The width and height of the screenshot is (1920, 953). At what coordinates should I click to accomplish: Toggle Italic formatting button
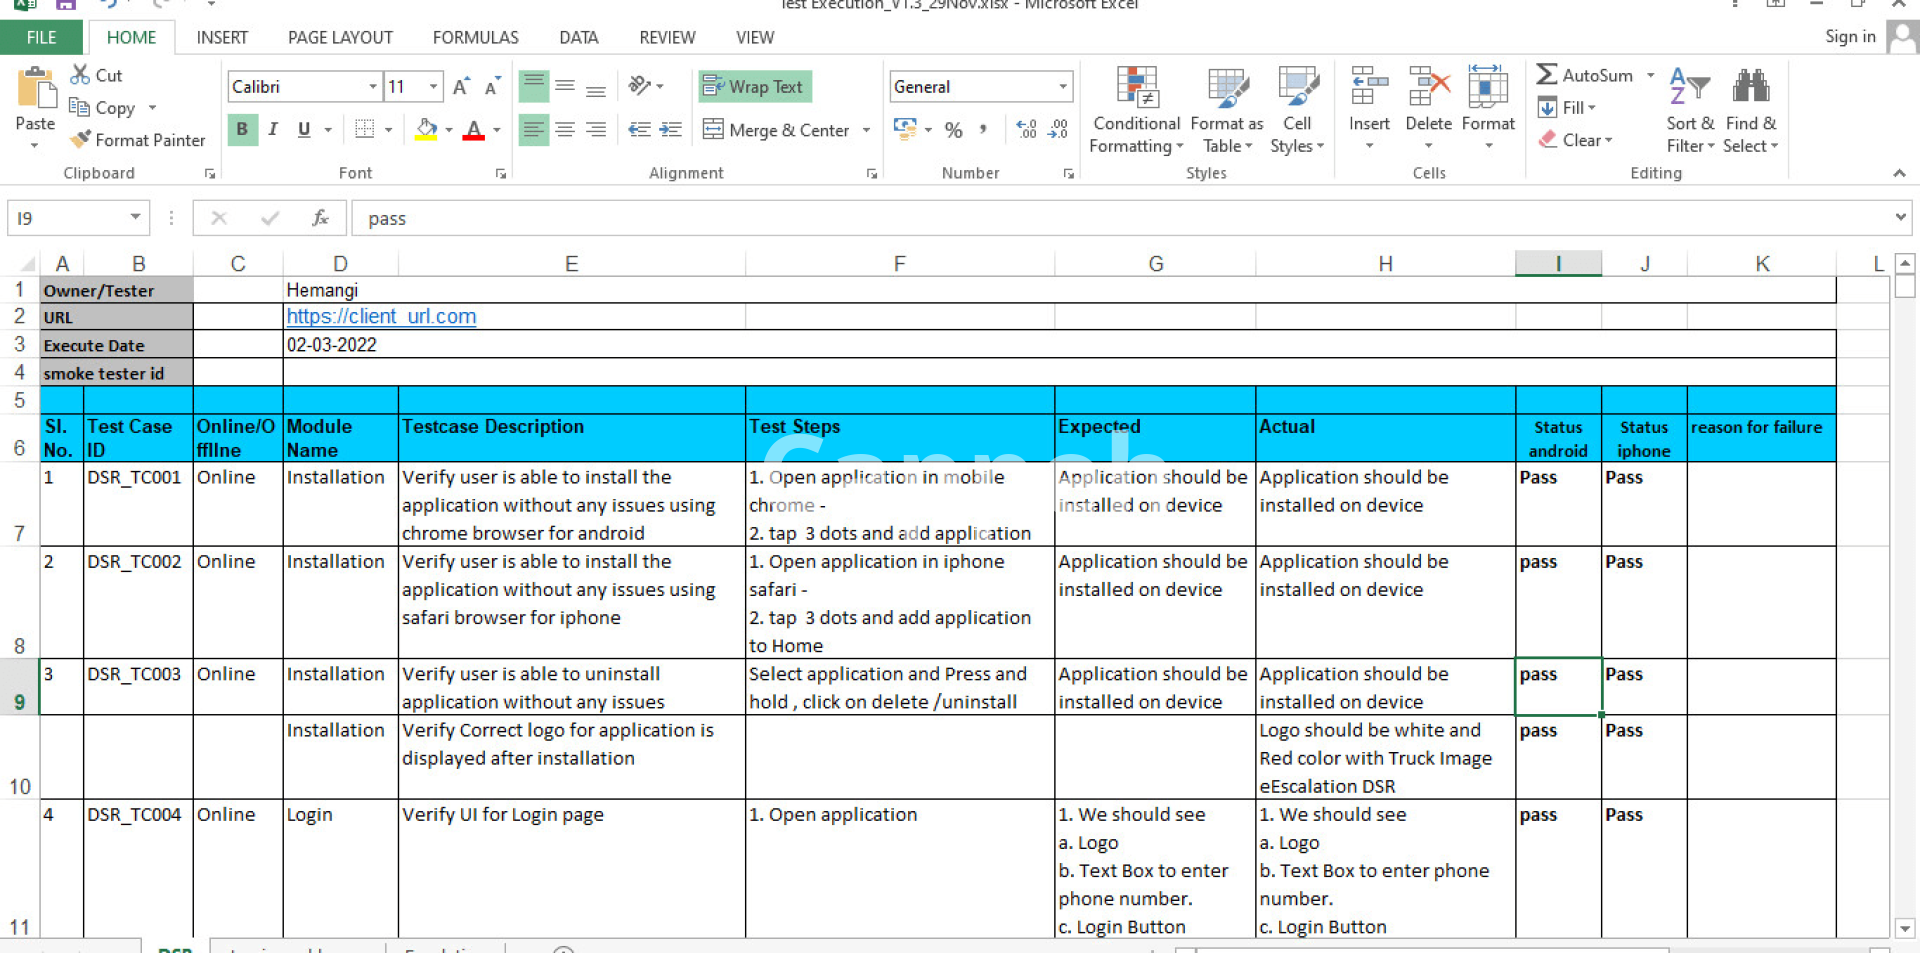click(x=273, y=130)
